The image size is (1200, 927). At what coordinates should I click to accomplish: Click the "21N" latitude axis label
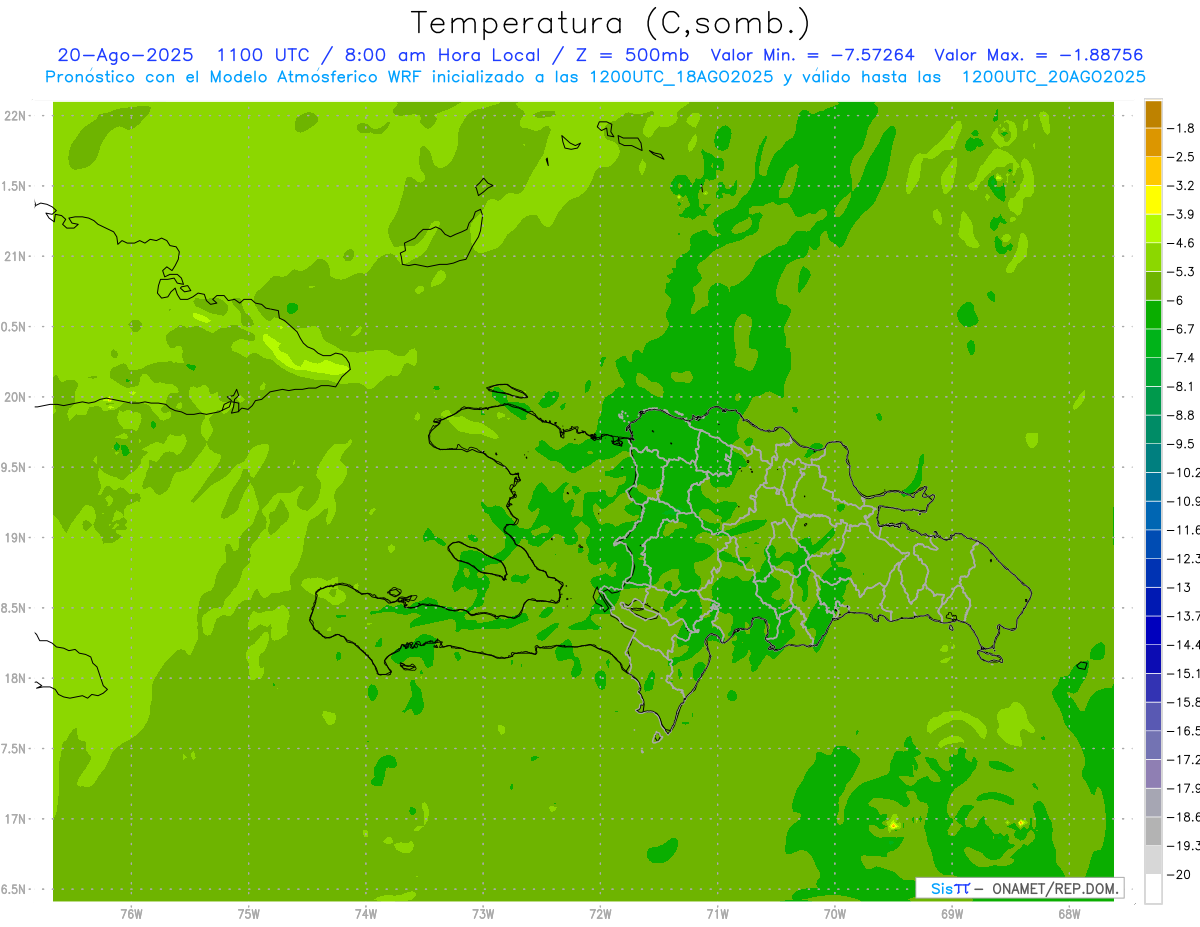[x=15, y=257]
